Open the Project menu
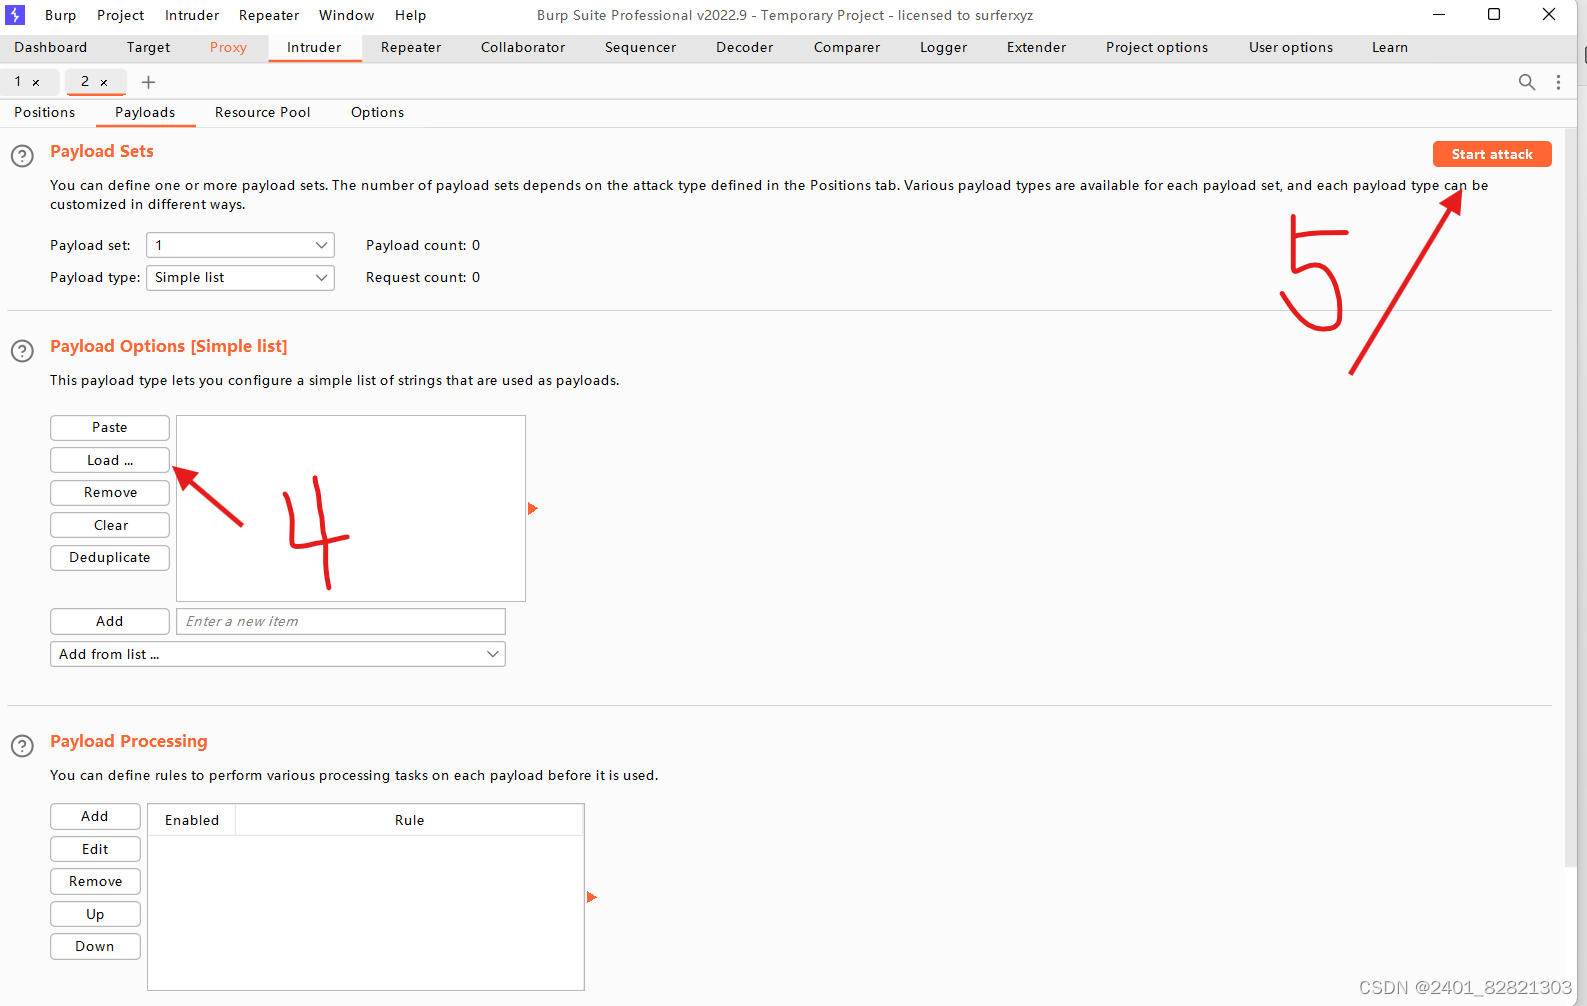Viewport: 1587px width, 1006px height. [120, 15]
